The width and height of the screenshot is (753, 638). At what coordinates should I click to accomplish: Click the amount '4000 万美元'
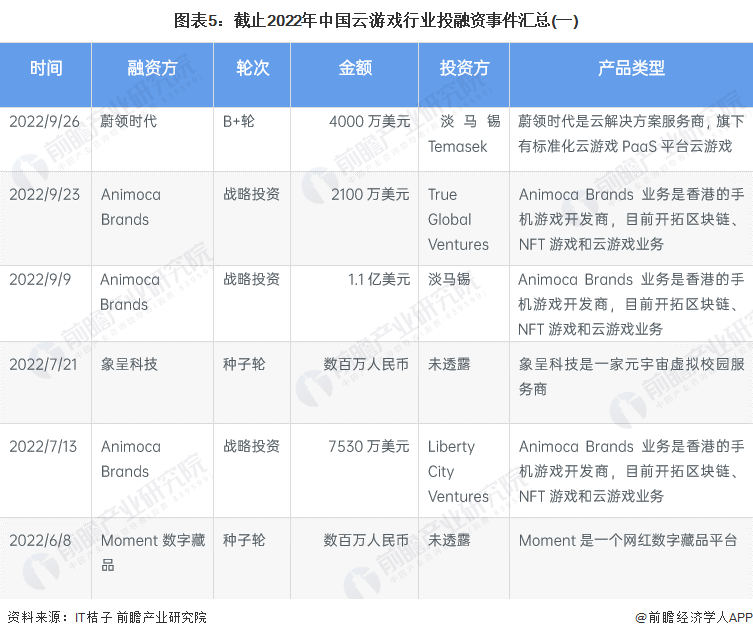(x=369, y=121)
